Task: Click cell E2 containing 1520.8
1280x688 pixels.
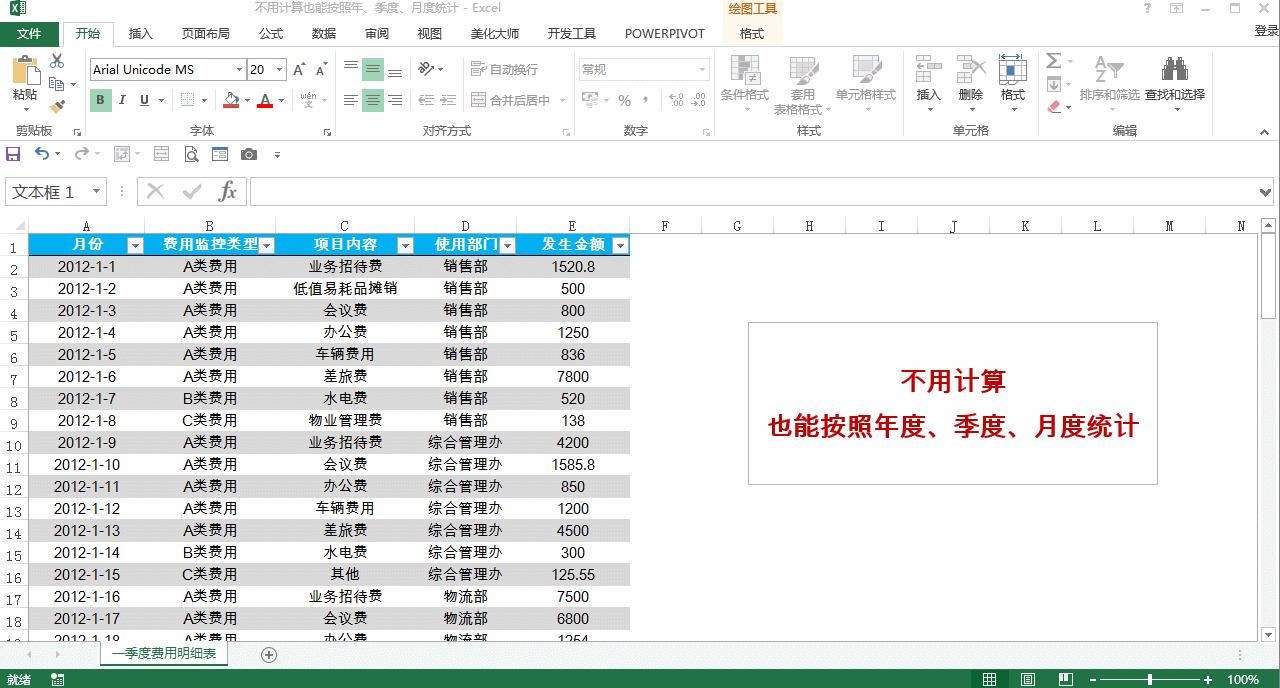Action: click(x=572, y=266)
